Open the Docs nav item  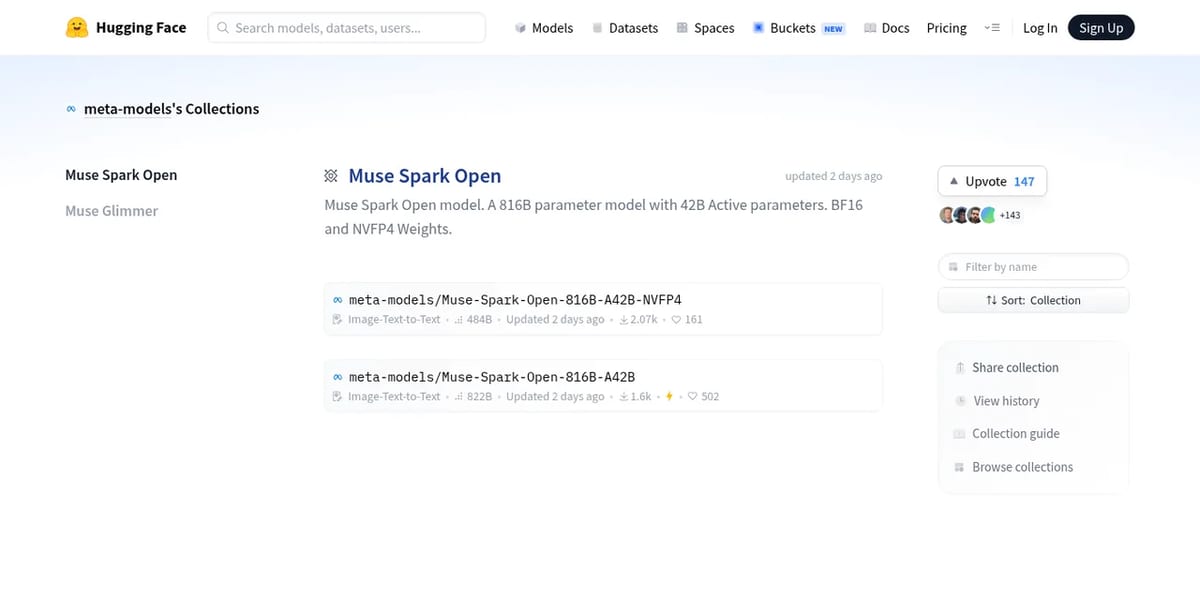[886, 28]
